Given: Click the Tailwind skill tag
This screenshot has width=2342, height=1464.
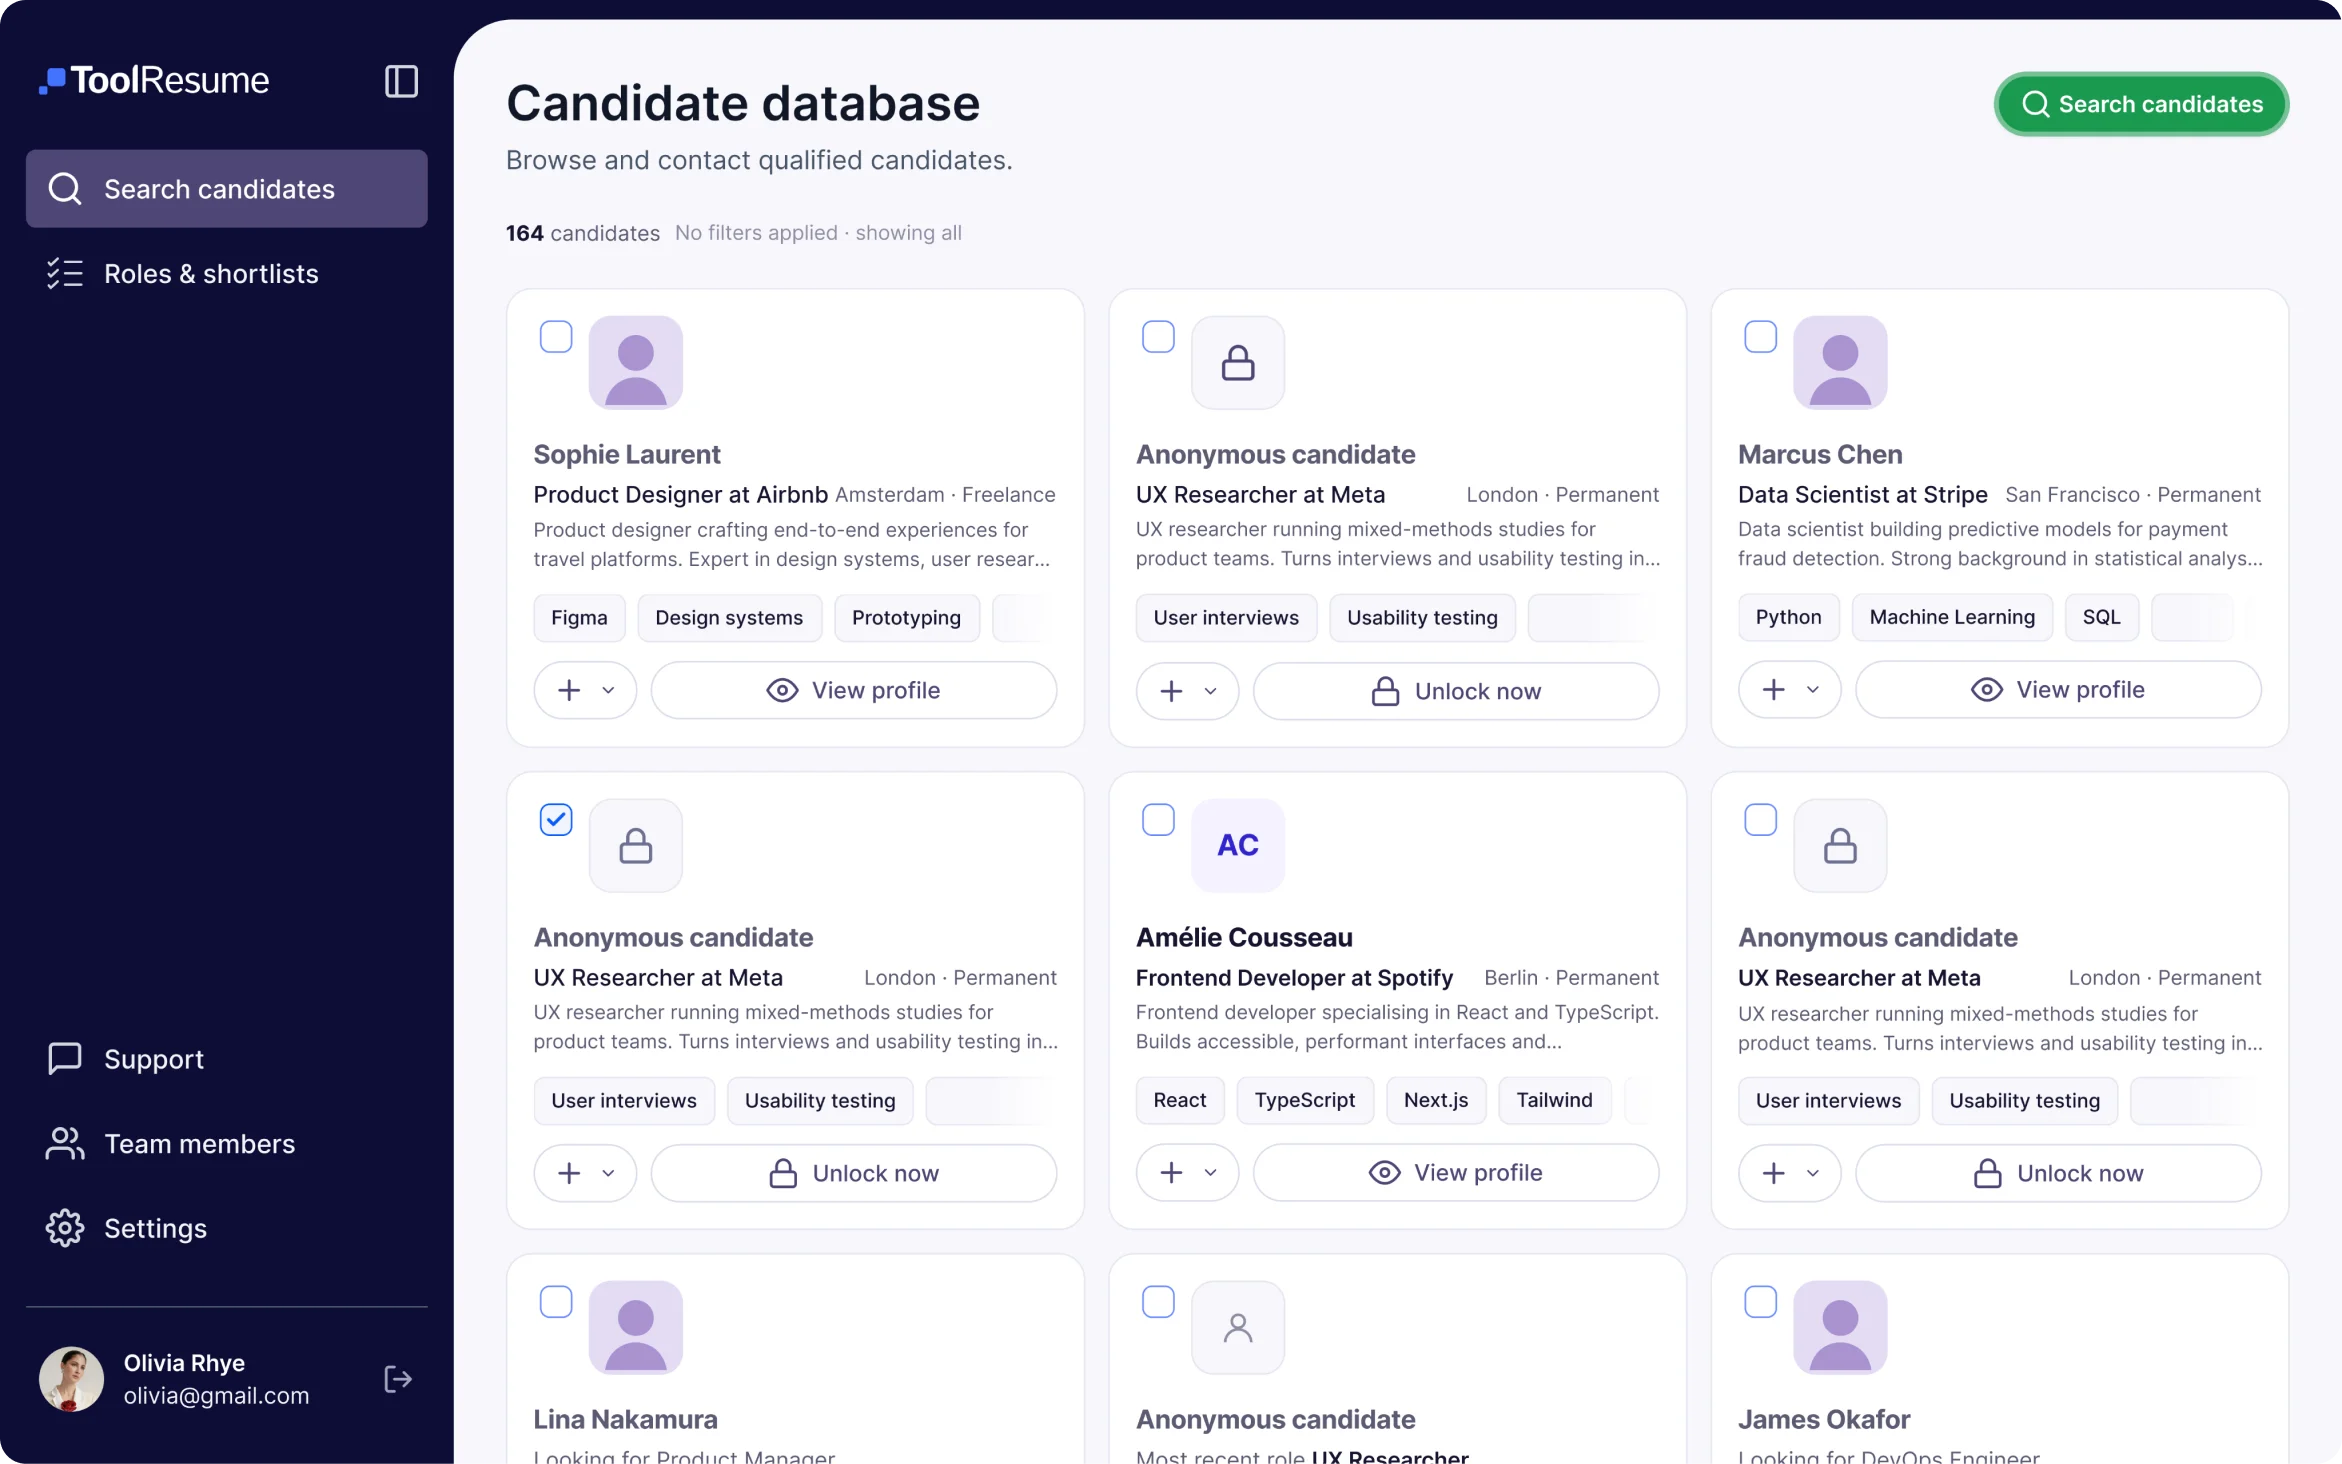Looking at the screenshot, I should (x=1554, y=1100).
